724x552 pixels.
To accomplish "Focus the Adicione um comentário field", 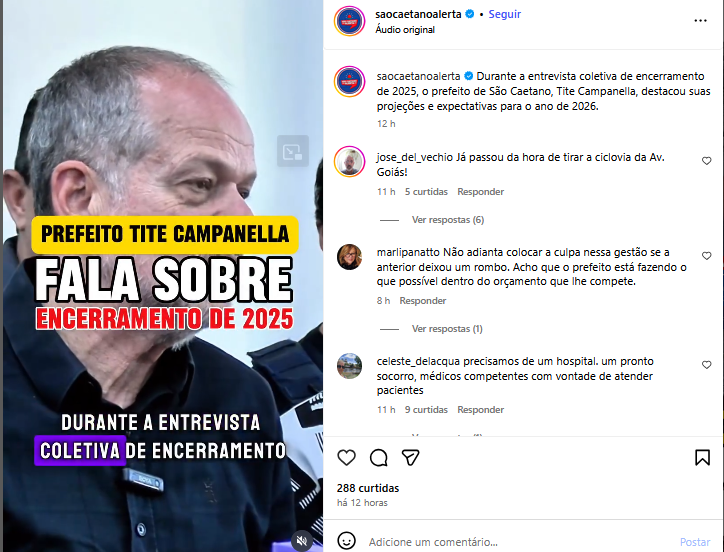I will click(517, 542).
